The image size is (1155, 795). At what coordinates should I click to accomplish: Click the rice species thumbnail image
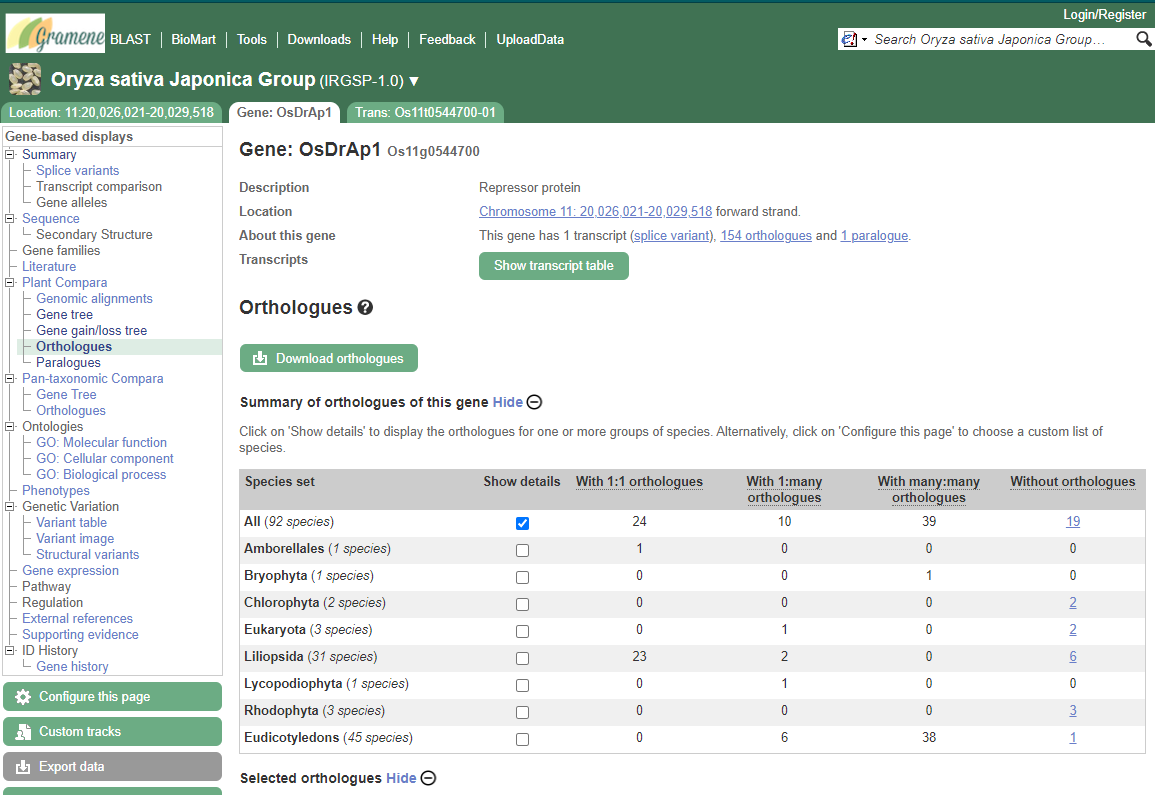click(x=25, y=79)
